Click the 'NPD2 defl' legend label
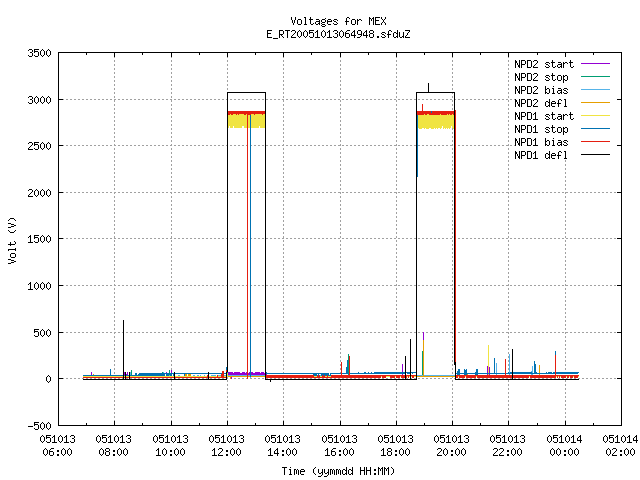This screenshot has width=640, height=480. click(541, 103)
